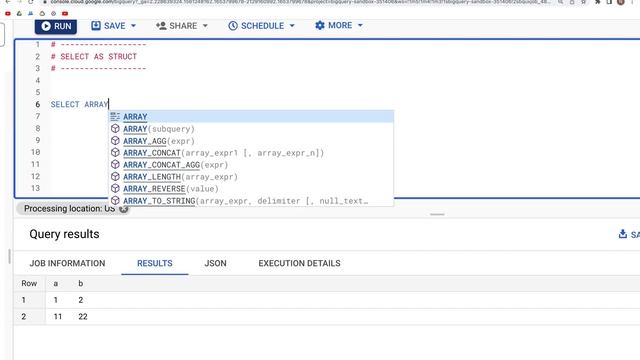Click the cube icon beside ARRAY_REVERSE
This screenshot has width=640, height=360.
point(115,189)
